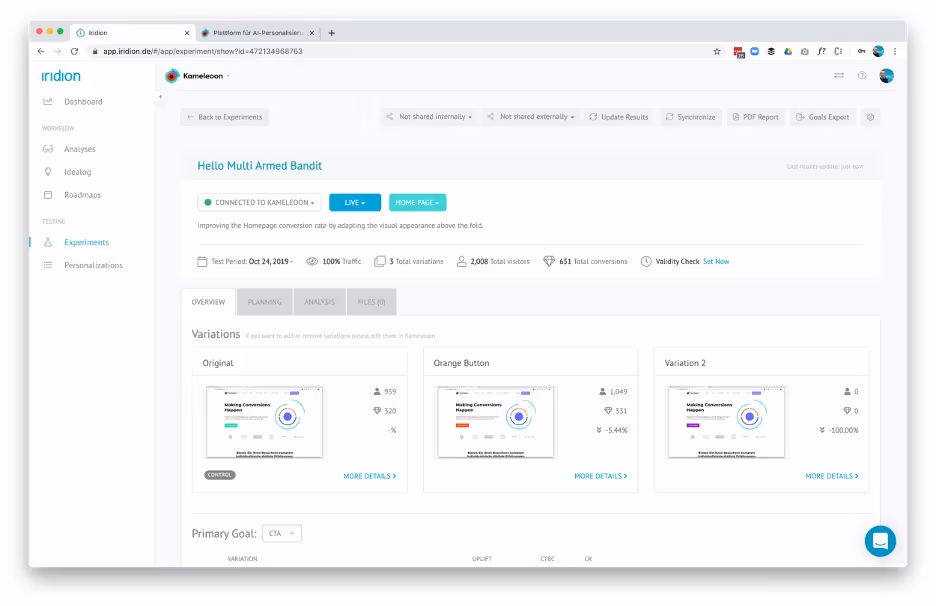The width and height of the screenshot is (936, 606).
Task: Open the Analyses section
Action: 79,149
